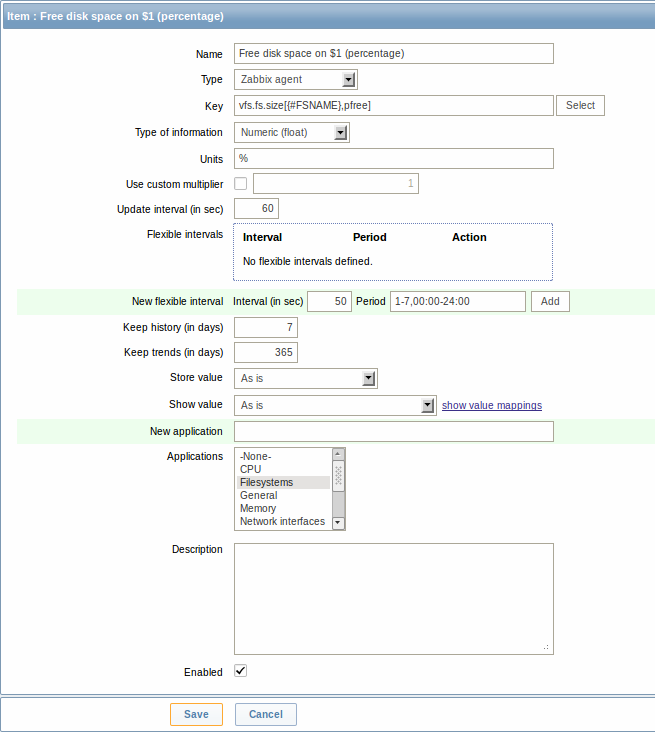
Task: Open the Type of information dropdown
Action: coord(292,133)
